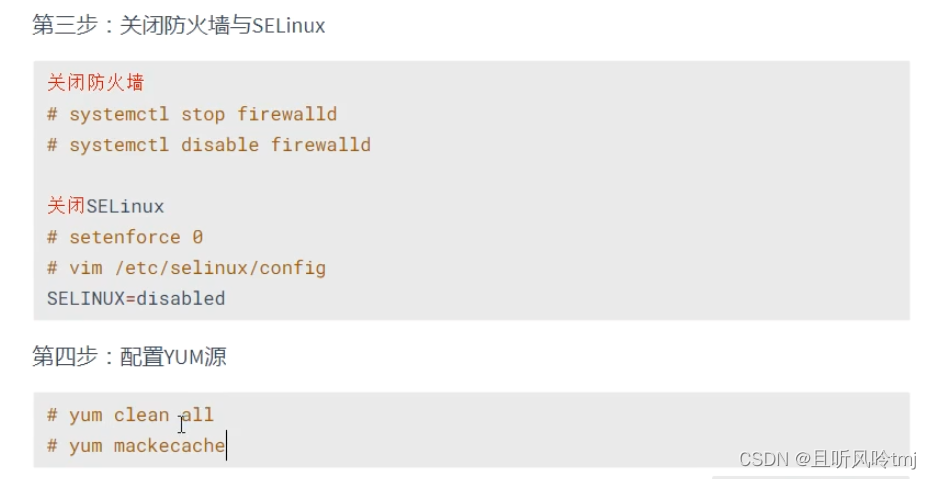Image resolution: width=931 pixels, height=479 pixels.
Task: Click the CSDN @且听风吟tmj watermark
Action: click(825, 459)
